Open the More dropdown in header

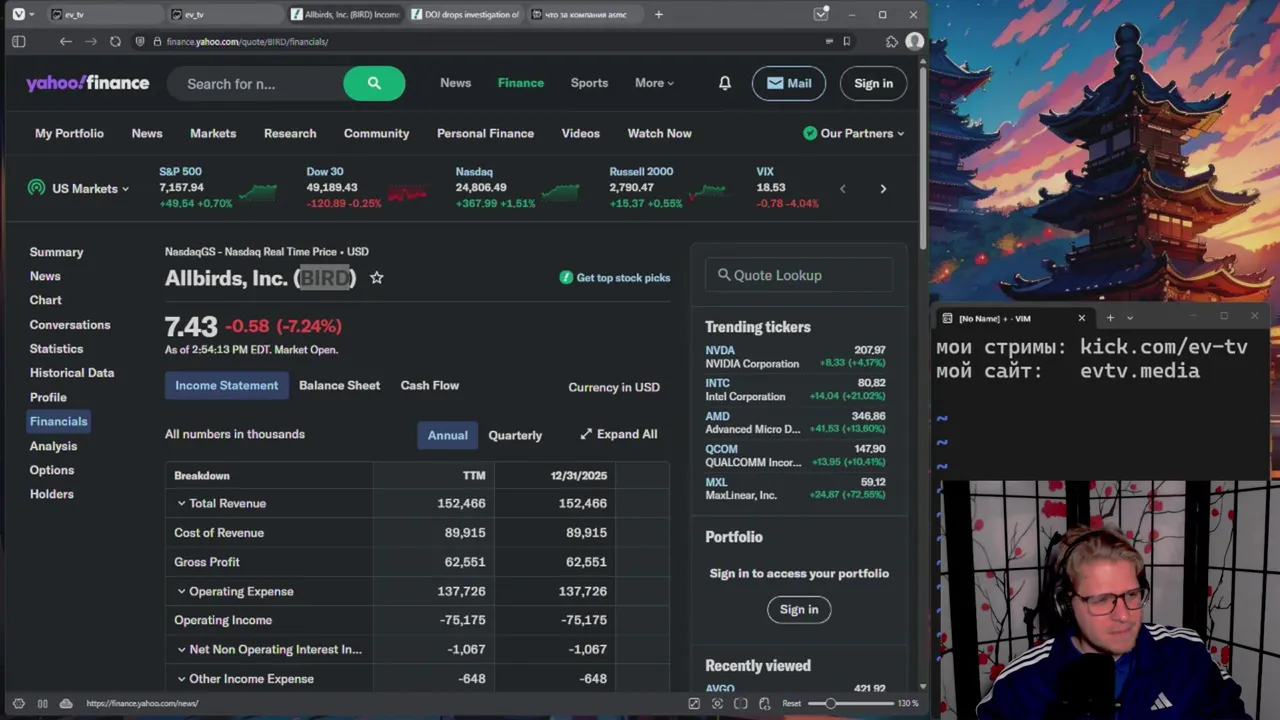tap(654, 83)
